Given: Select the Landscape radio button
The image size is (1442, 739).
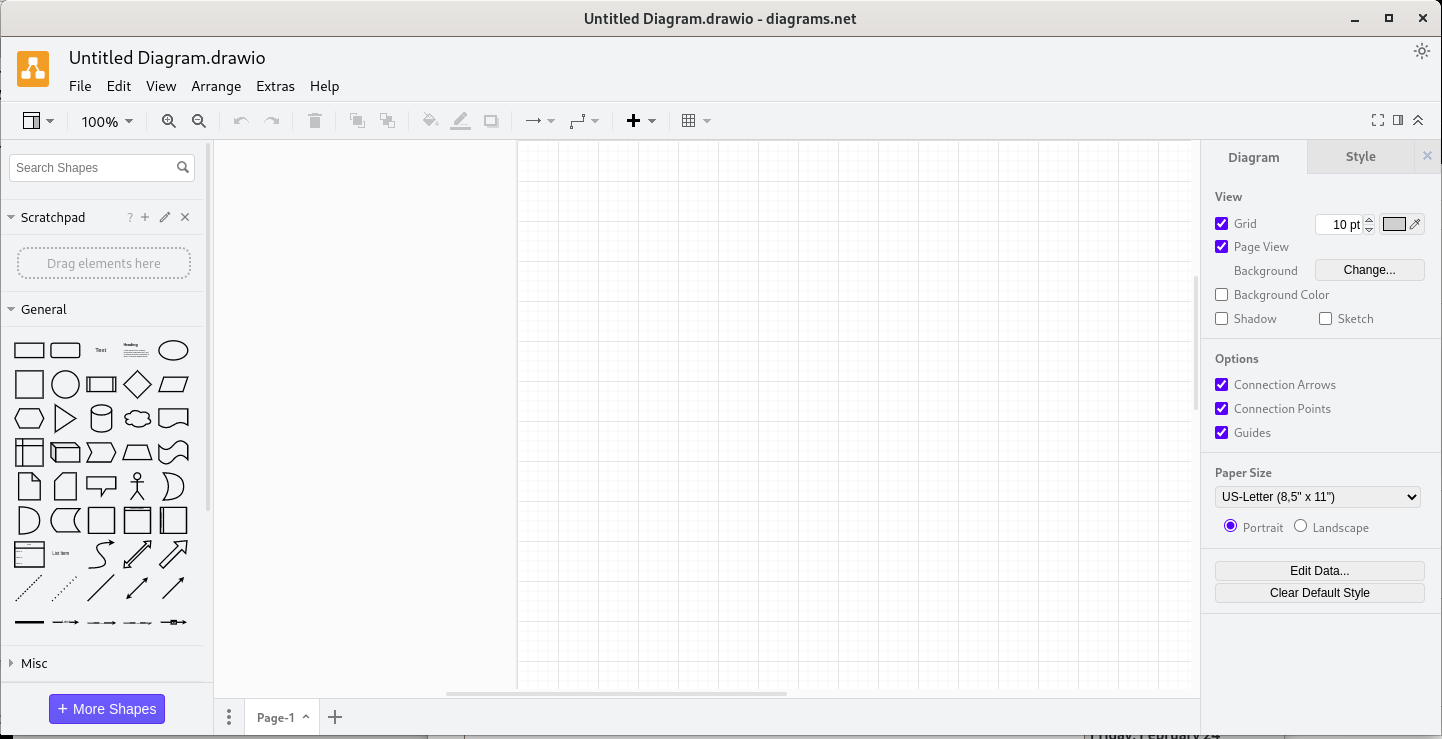Looking at the screenshot, I should [1300, 526].
